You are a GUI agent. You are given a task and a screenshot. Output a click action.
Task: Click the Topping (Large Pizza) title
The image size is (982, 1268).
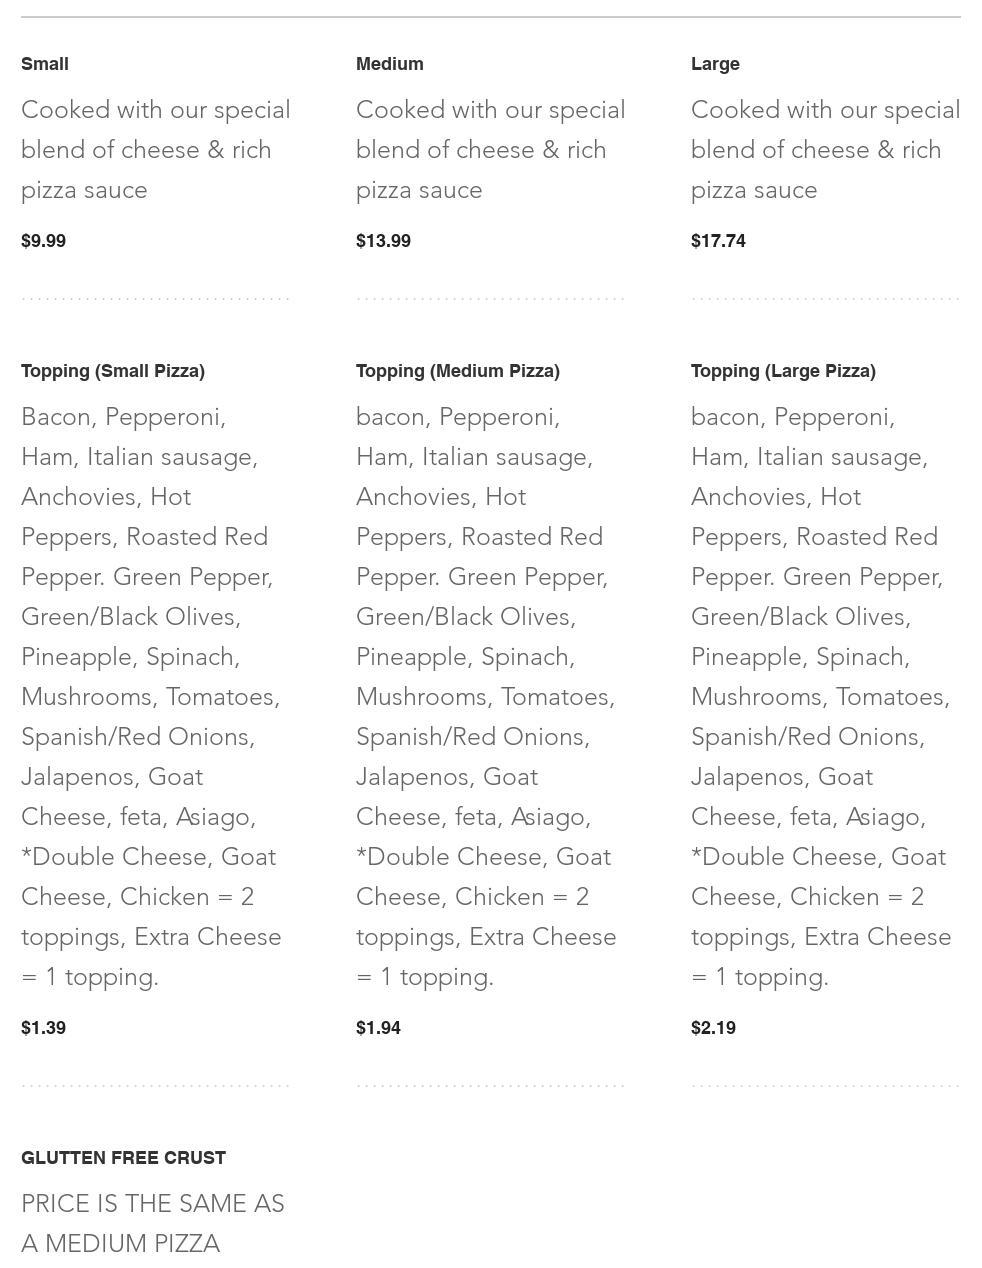pos(783,371)
